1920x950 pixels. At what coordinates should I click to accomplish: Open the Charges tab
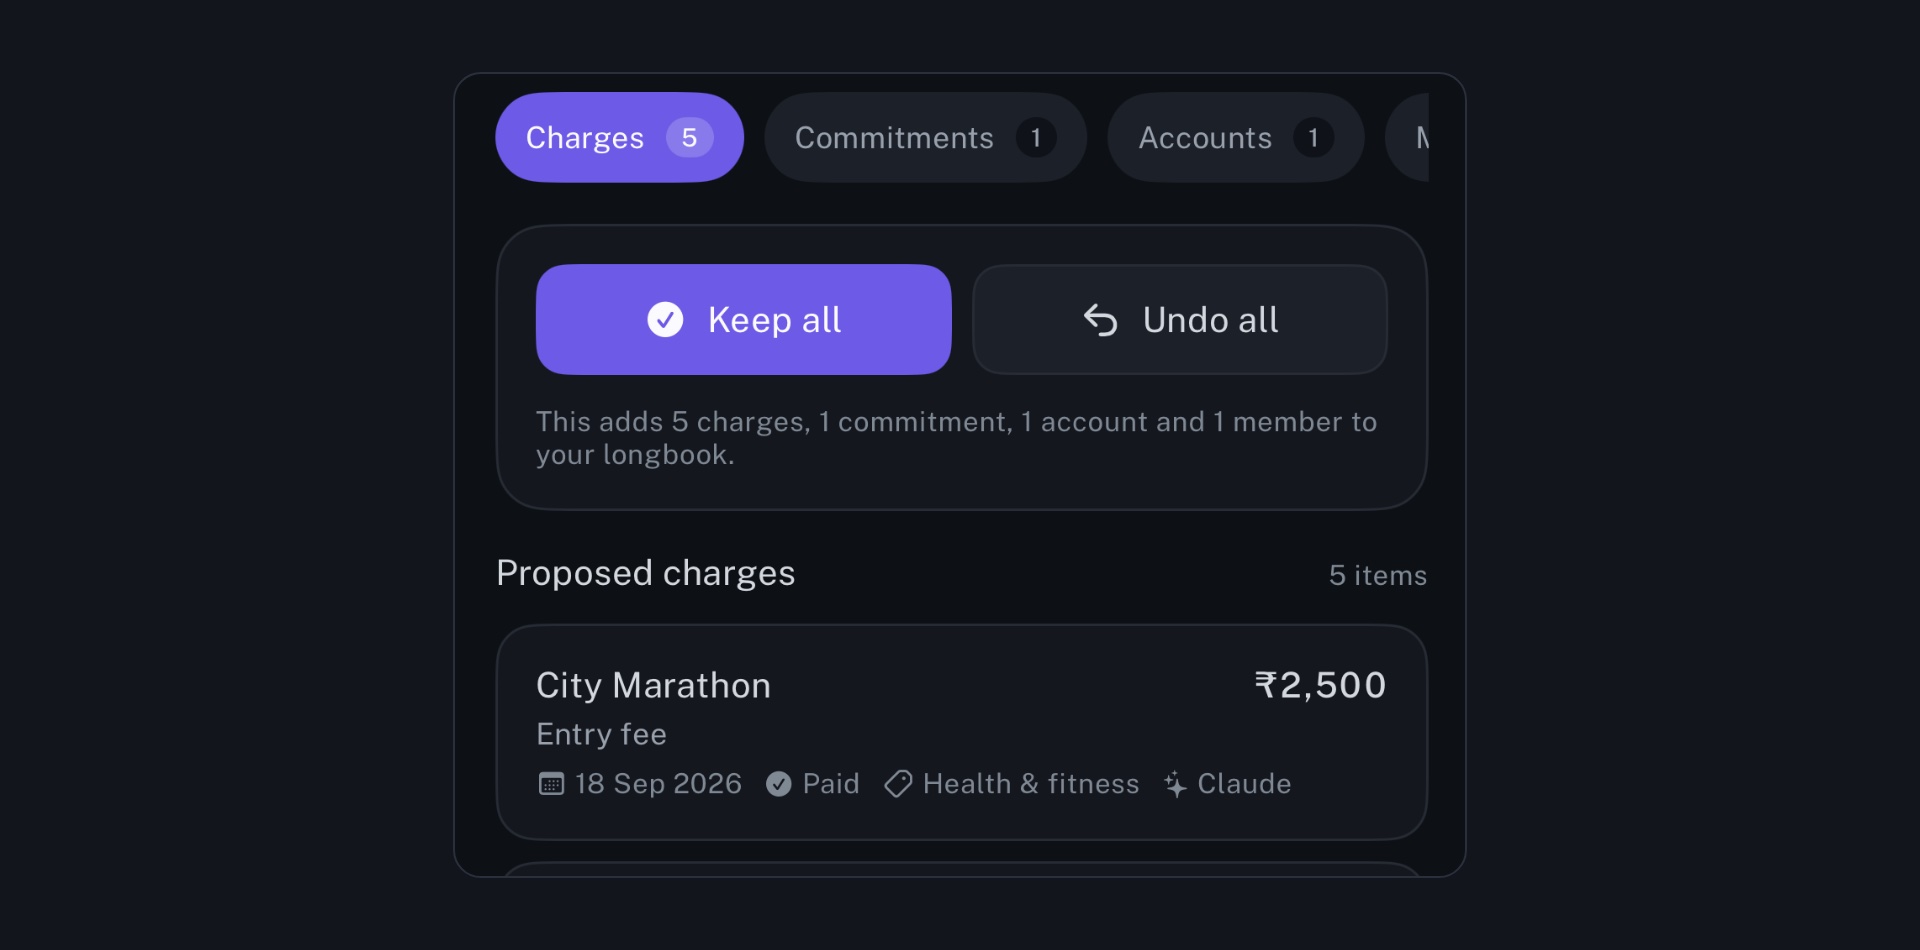coord(619,138)
